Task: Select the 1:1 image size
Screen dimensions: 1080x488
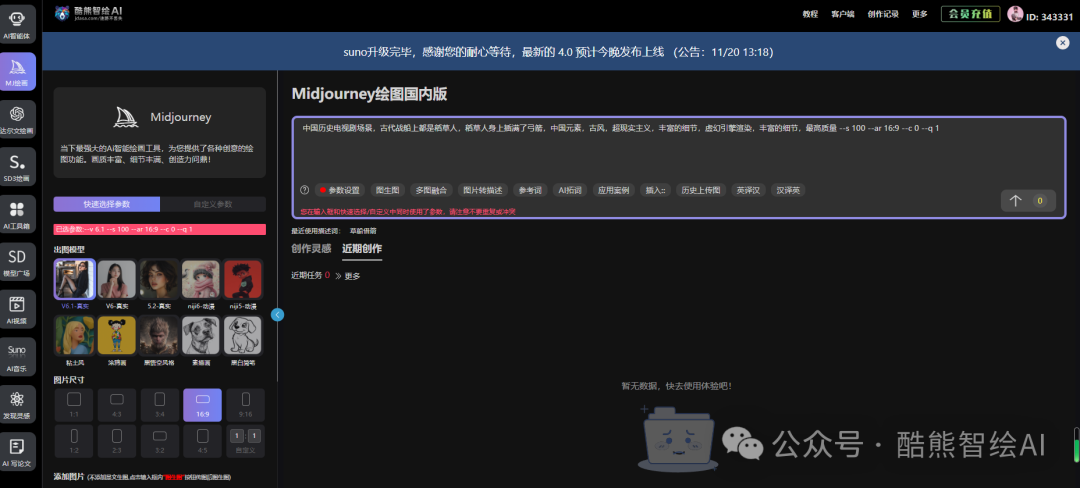Action: (74, 405)
